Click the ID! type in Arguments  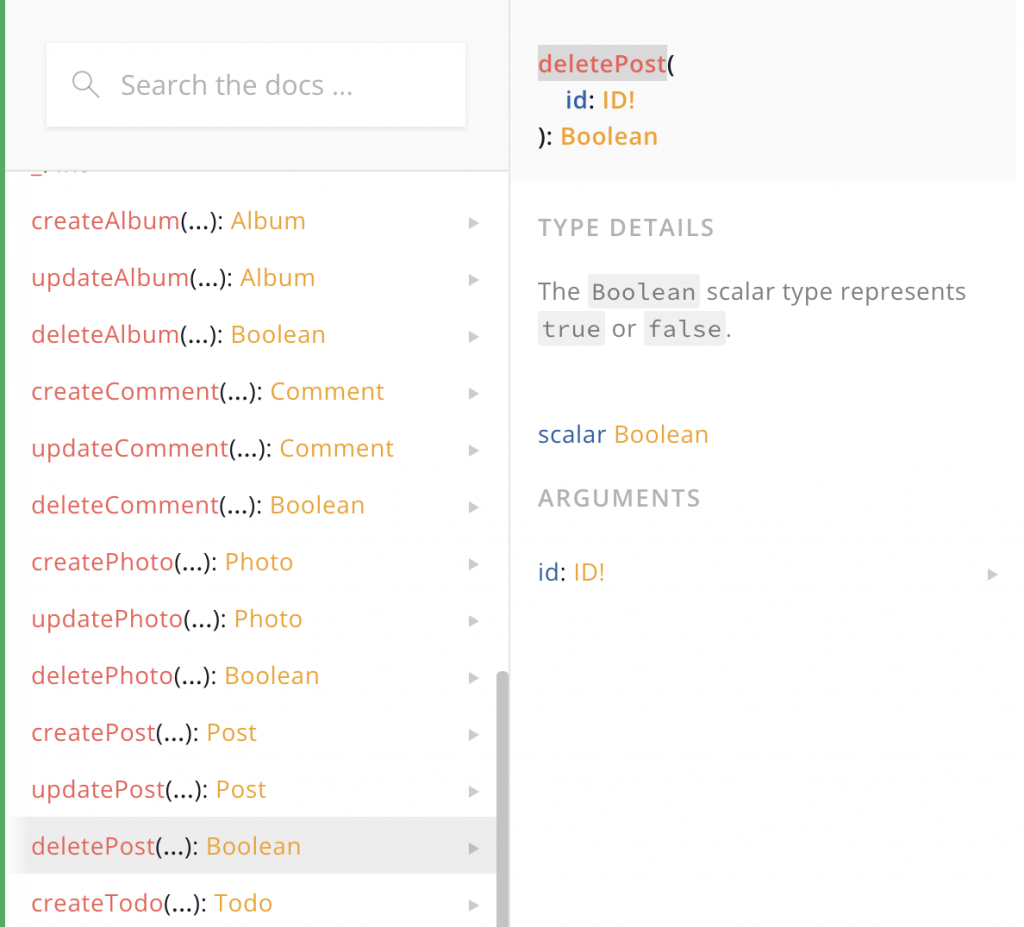[589, 573]
